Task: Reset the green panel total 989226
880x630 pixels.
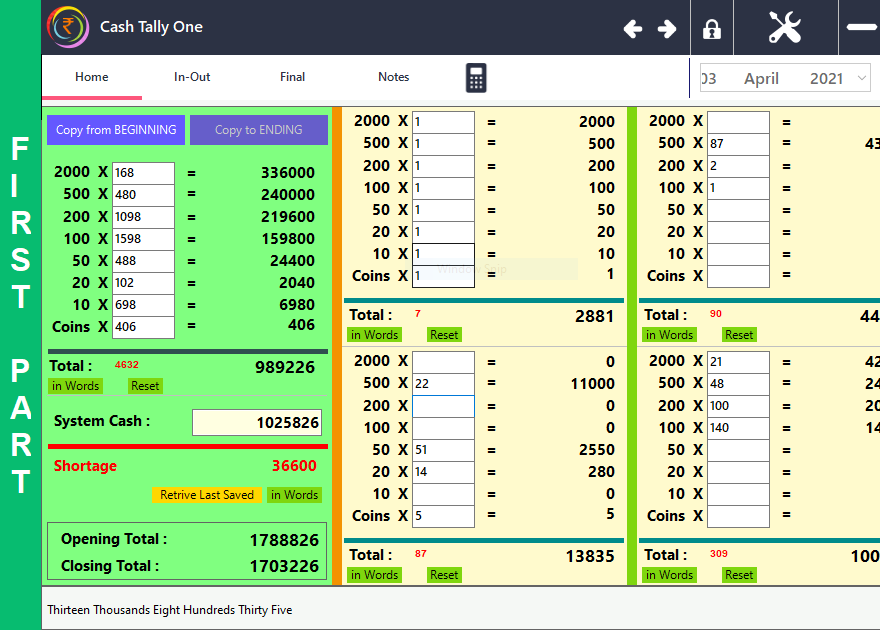Action: pos(145,386)
